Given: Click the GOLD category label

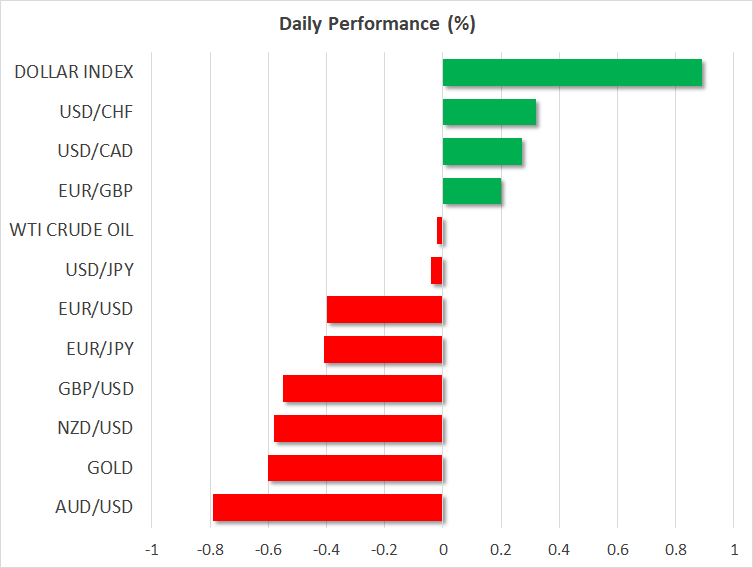Looking at the screenshot, I should pos(111,468).
